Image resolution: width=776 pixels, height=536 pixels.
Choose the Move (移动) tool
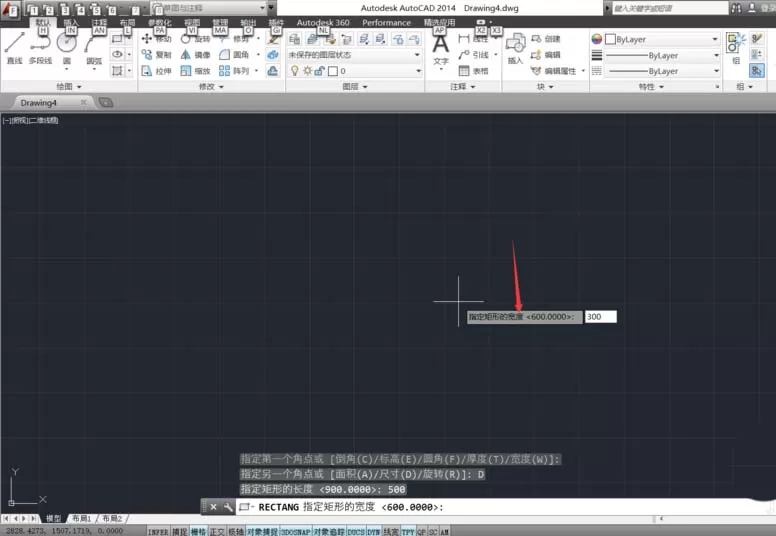(156, 39)
